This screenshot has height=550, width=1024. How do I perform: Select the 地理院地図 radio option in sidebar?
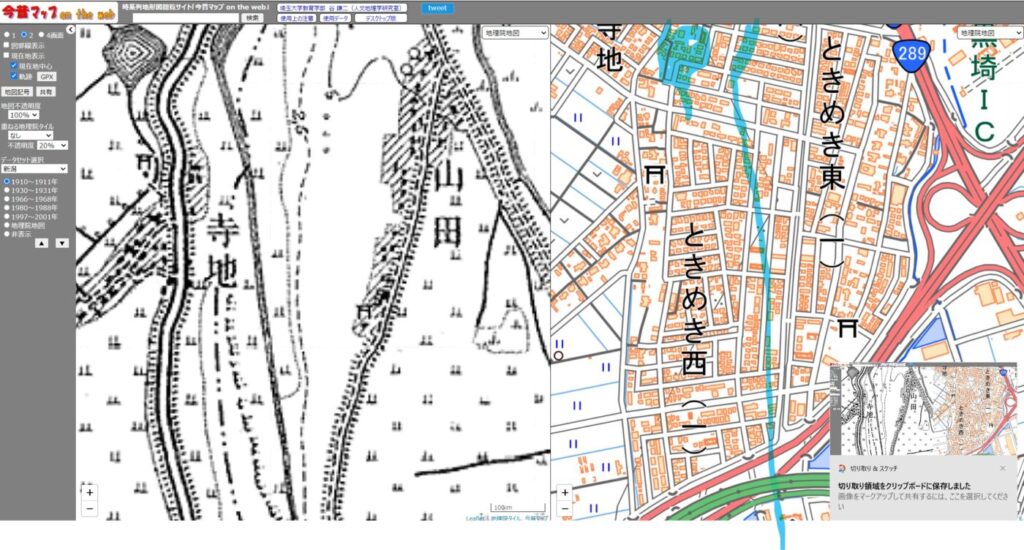point(7,225)
